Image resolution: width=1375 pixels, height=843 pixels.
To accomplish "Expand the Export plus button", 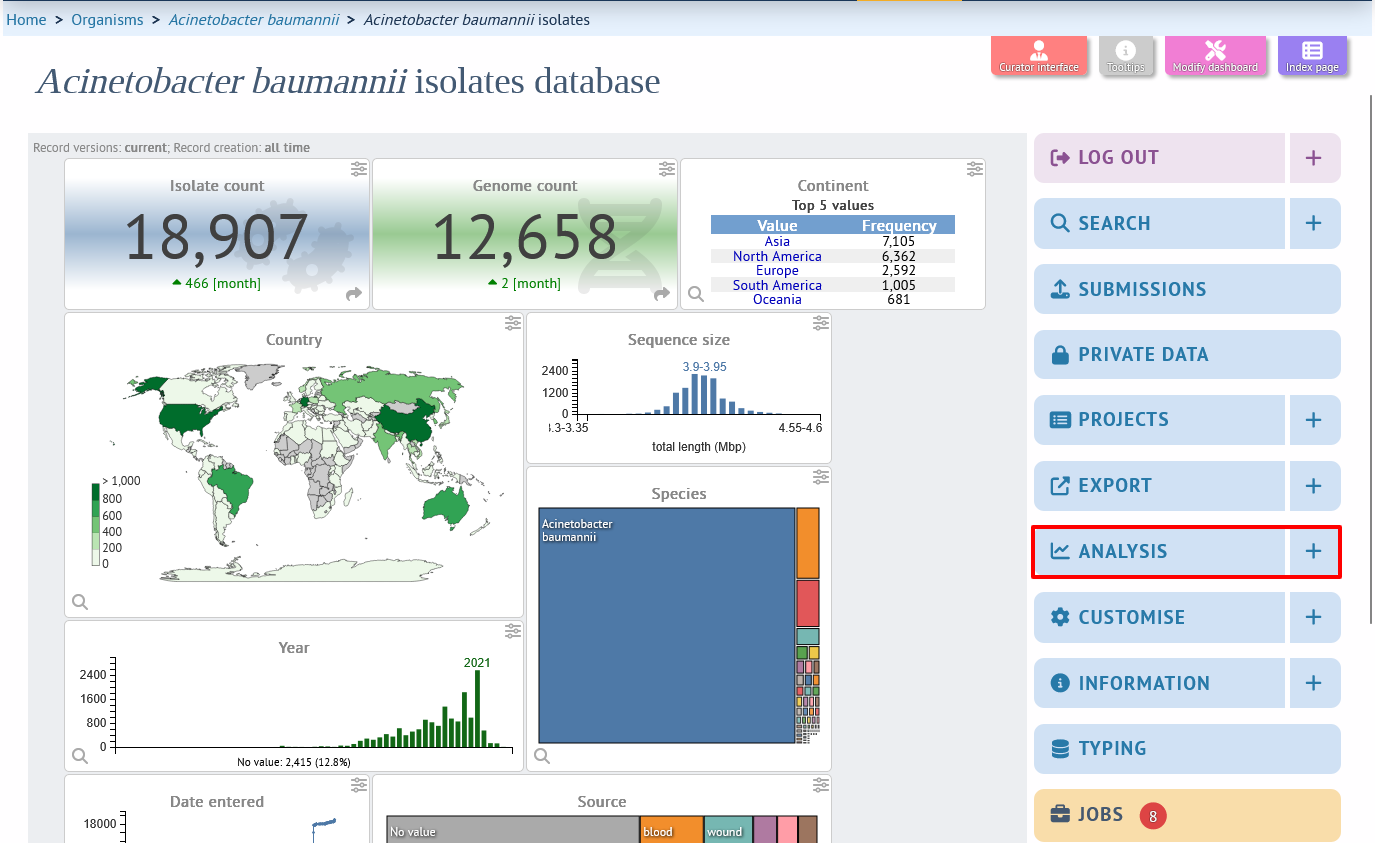I will (x=1314, y=486).
